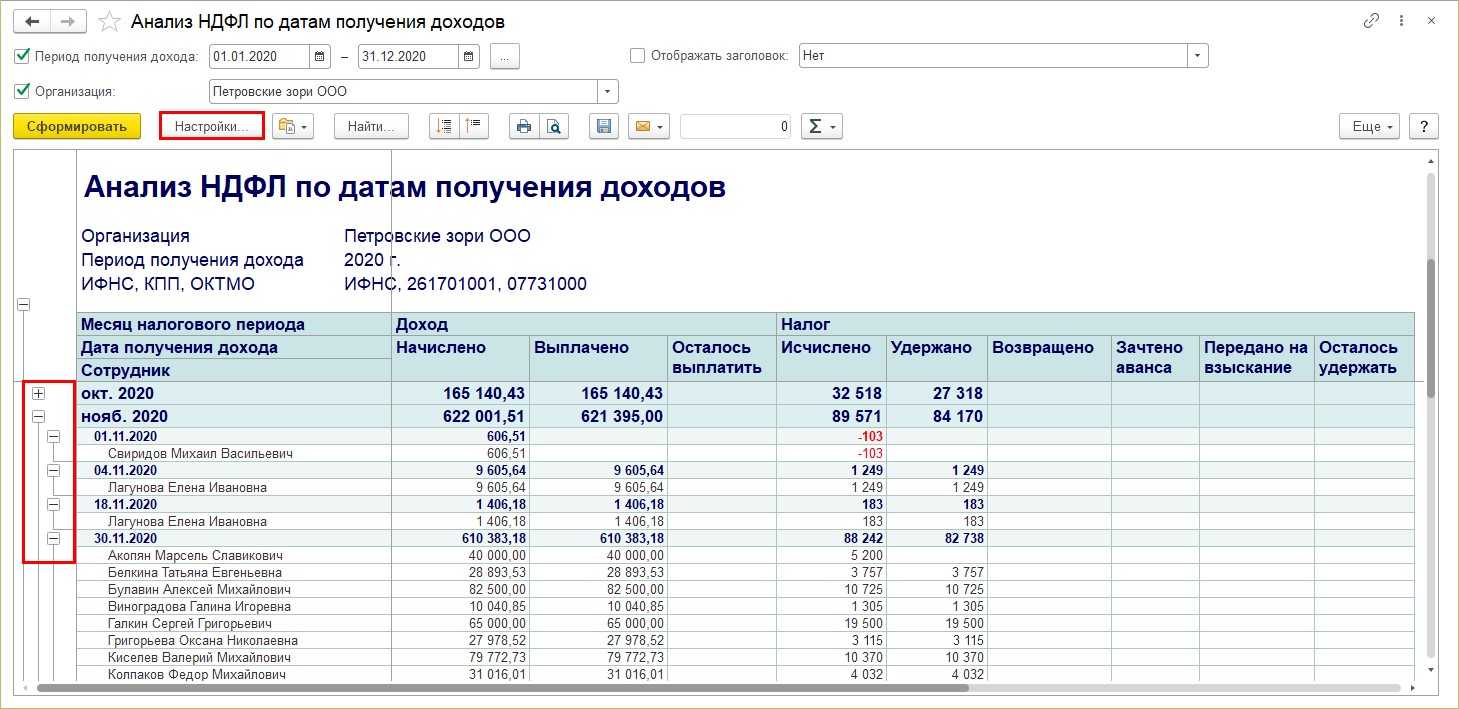Click the print report icon
Image resolution: width=1459 pixels, height=709 pixels.
click(x=523, y=126)
